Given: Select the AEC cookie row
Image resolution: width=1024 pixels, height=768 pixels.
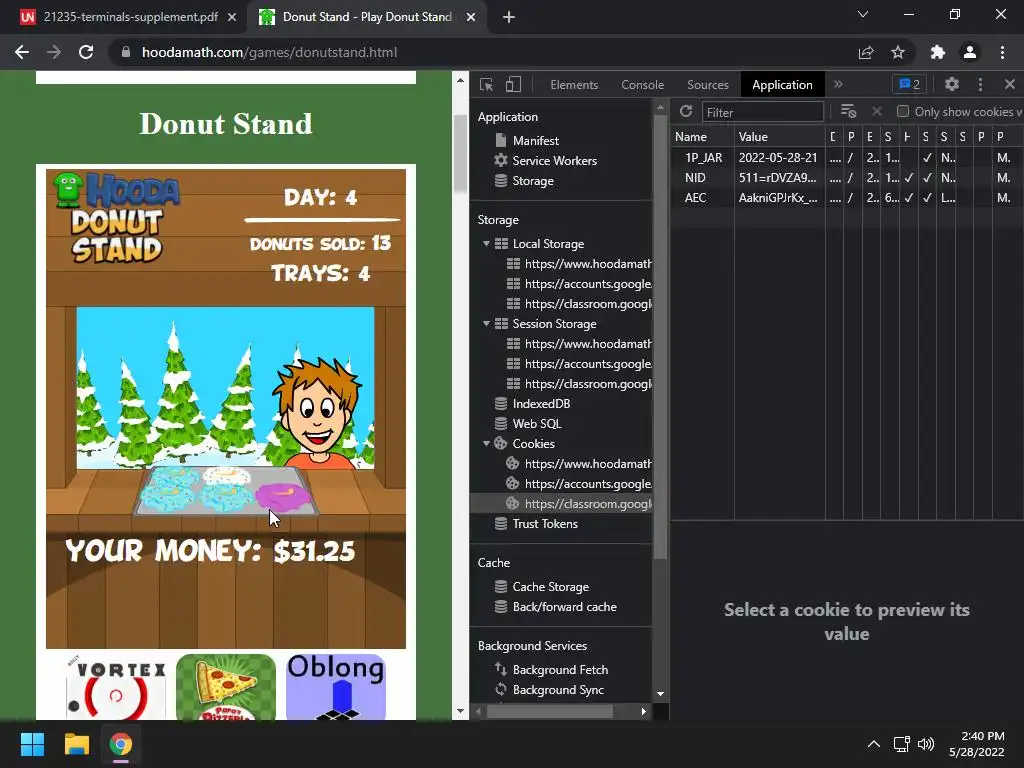Looking at the screenshot, I should point(847,198).
